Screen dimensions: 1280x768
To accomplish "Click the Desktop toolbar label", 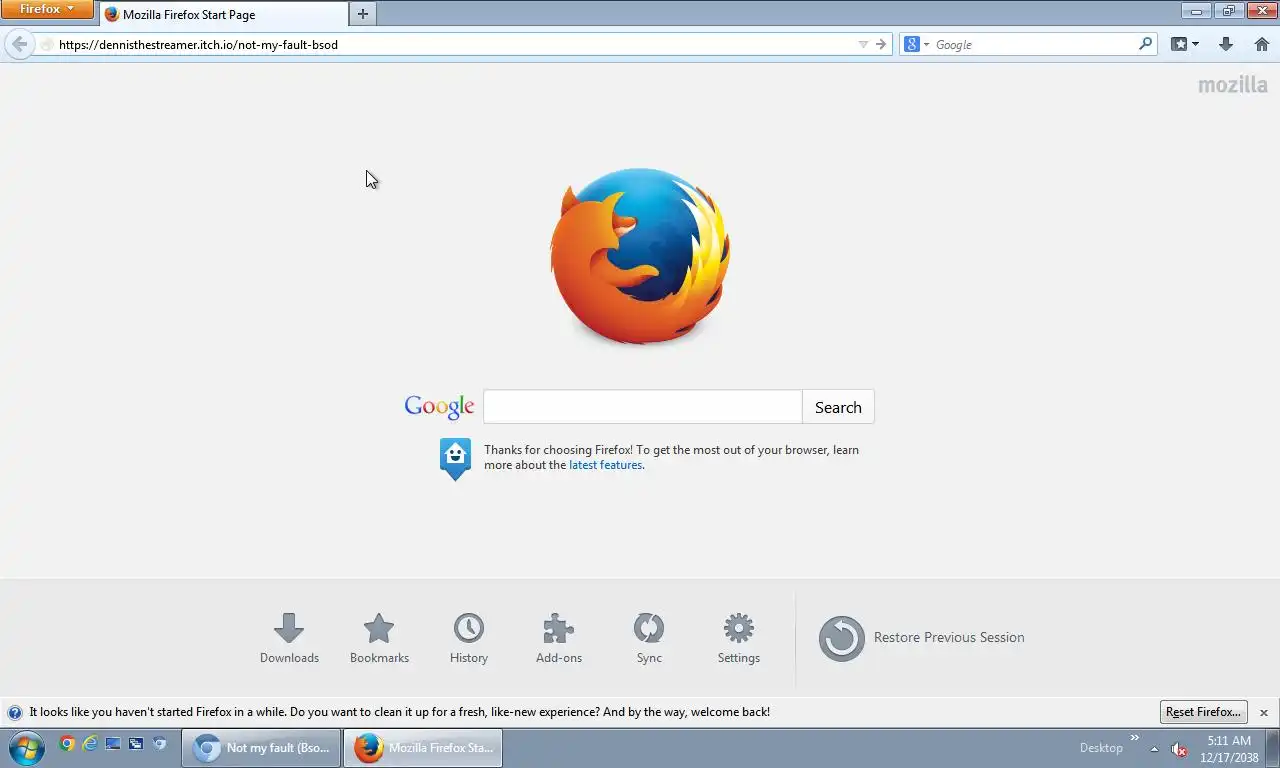I will (1101, 748).
